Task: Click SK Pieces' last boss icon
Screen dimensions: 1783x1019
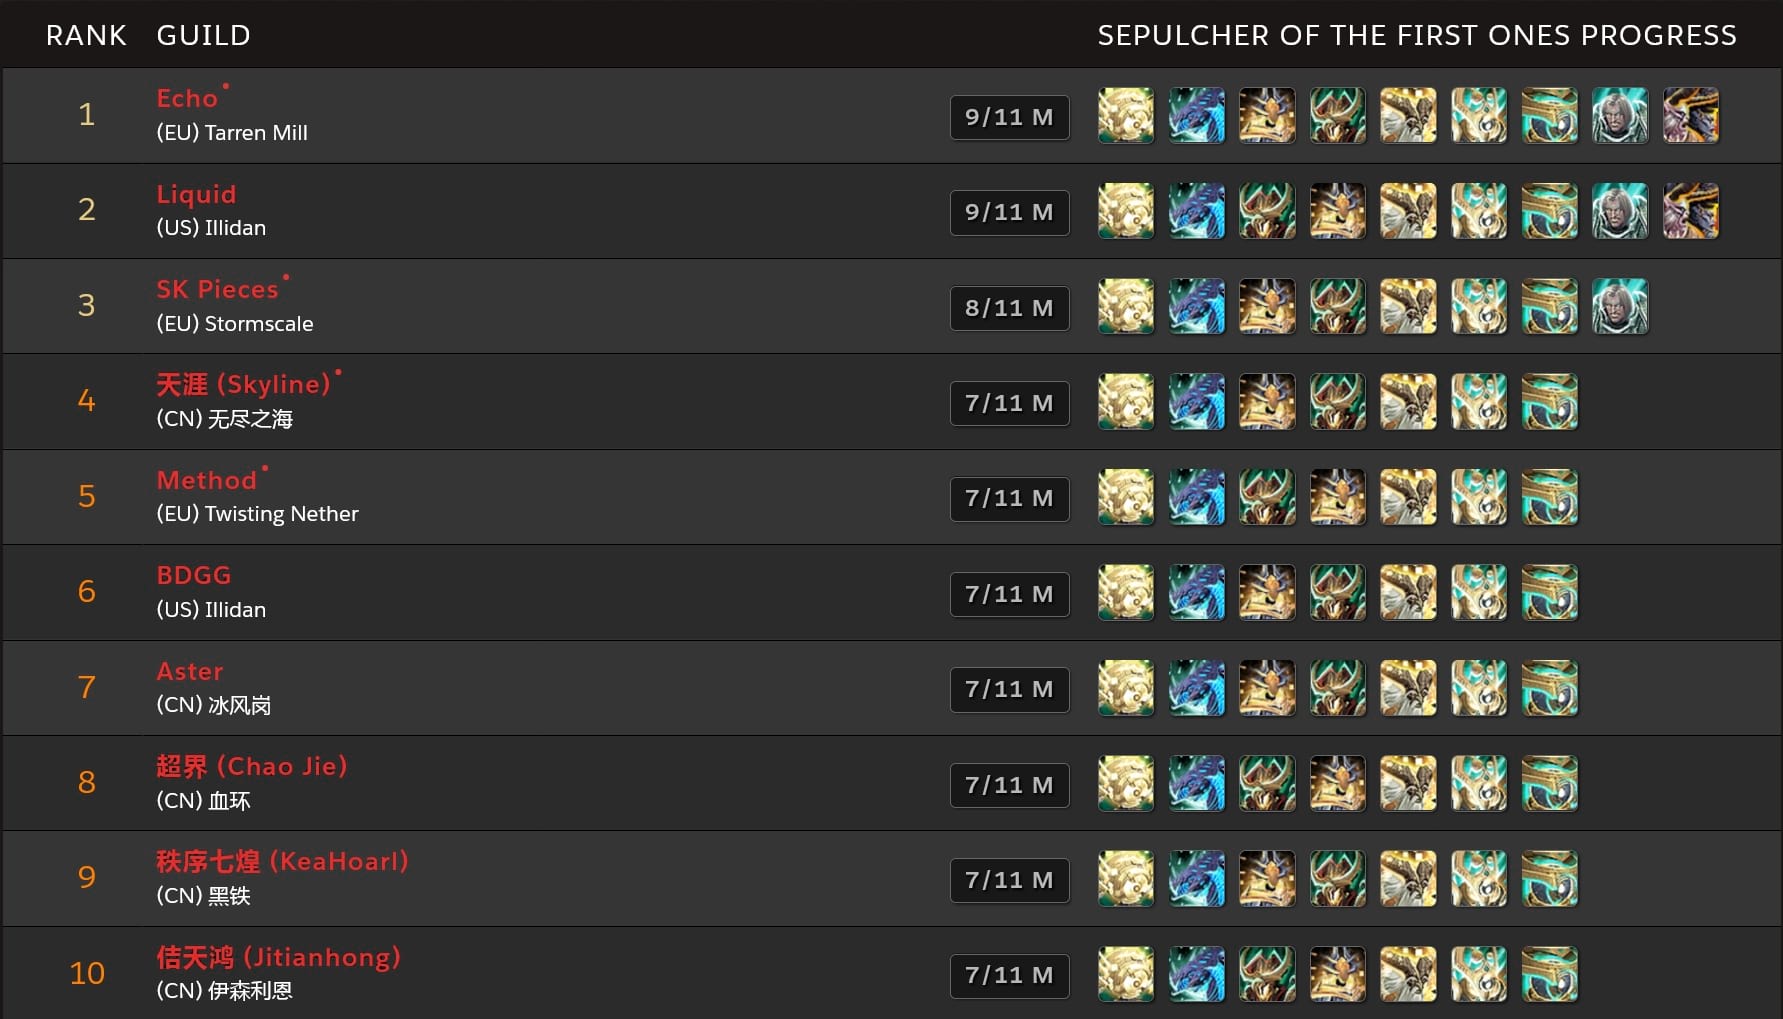Action: click(x=1620, y=306)
